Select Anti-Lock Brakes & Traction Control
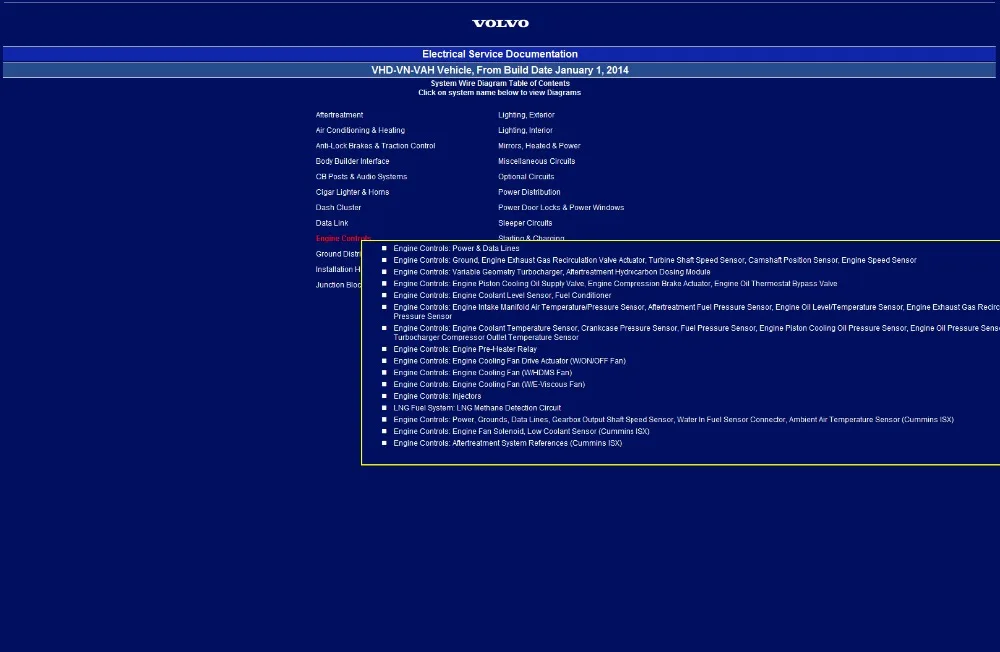The width and height of the screenshot is (1000, 652). [375, 145]
